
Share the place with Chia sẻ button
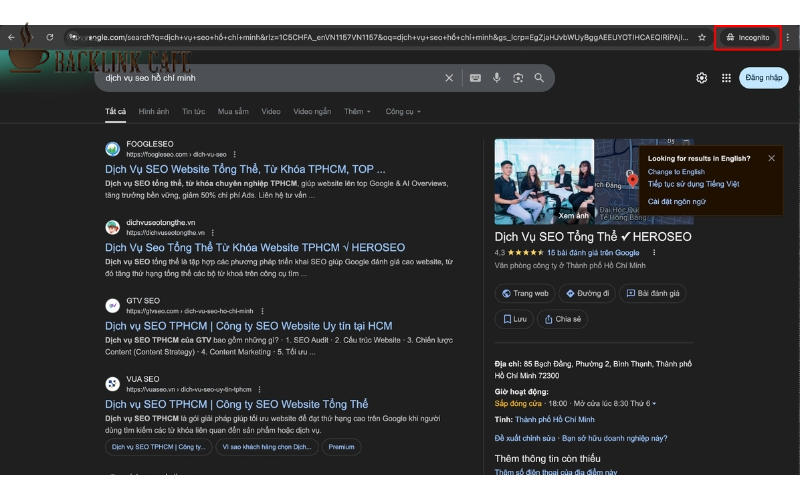tap(562, 319)
